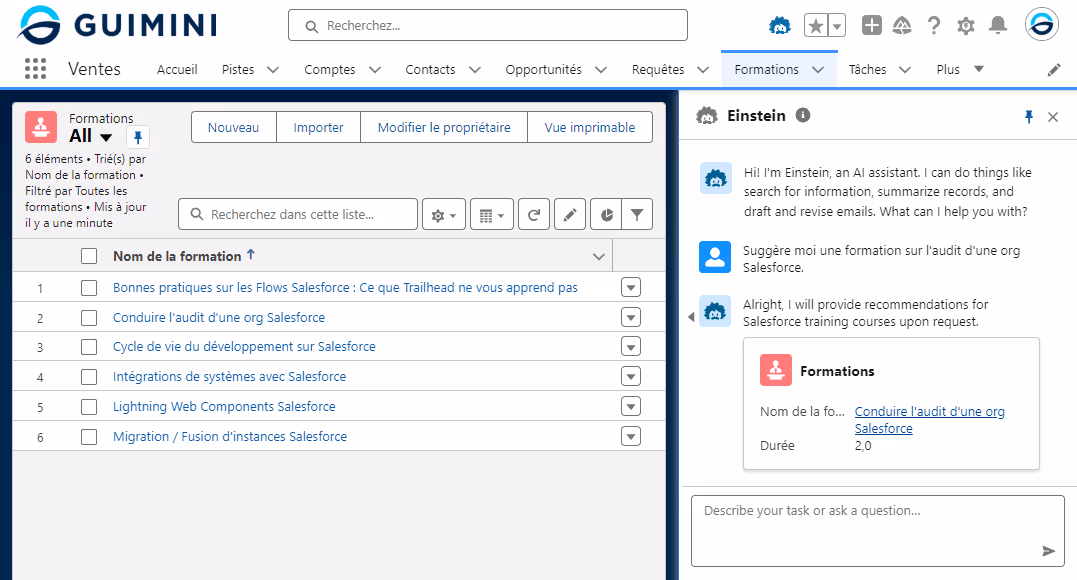The image size is (1077, 580).
Task: Open Conduire l'audit link in Einstein card
Action: point(929,419)
